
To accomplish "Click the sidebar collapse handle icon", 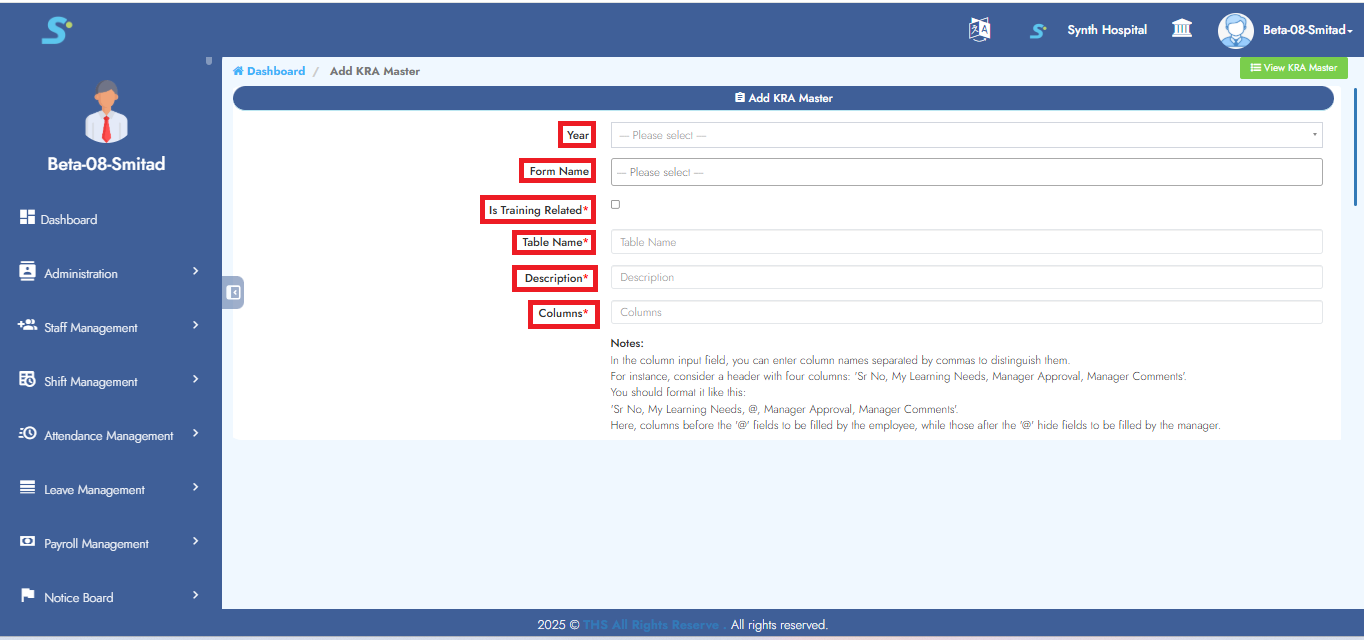I will [233, 293].
